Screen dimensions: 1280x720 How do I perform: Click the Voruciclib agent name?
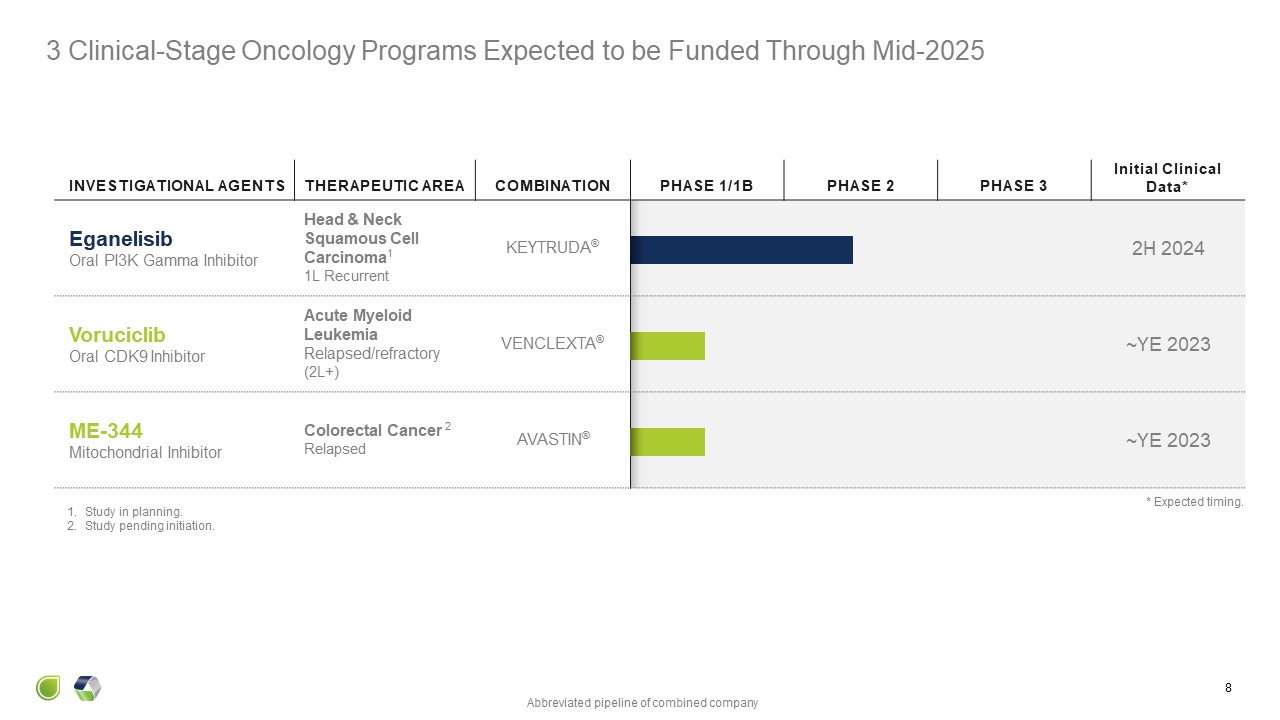(x=117, y=335)
